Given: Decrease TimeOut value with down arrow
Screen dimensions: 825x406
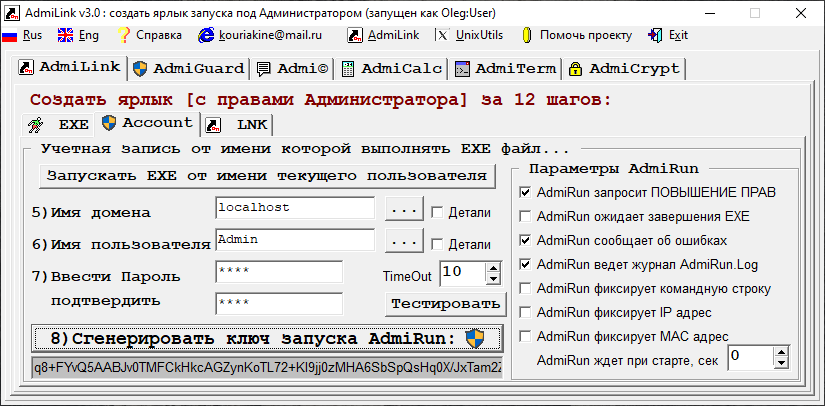Looking at the screenshot, I should [493, 280].
